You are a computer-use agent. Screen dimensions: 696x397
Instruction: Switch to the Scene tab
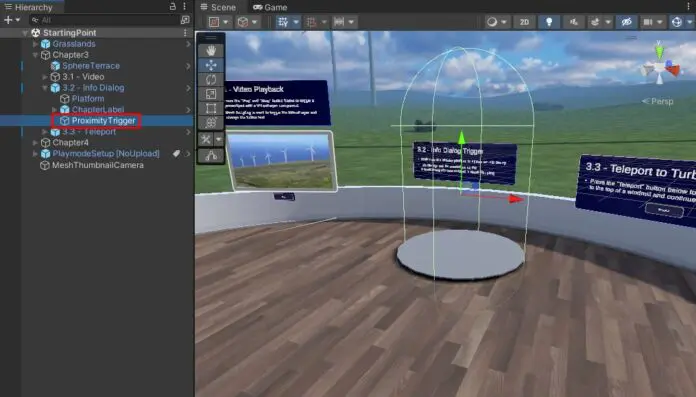(x=218, y=7)
